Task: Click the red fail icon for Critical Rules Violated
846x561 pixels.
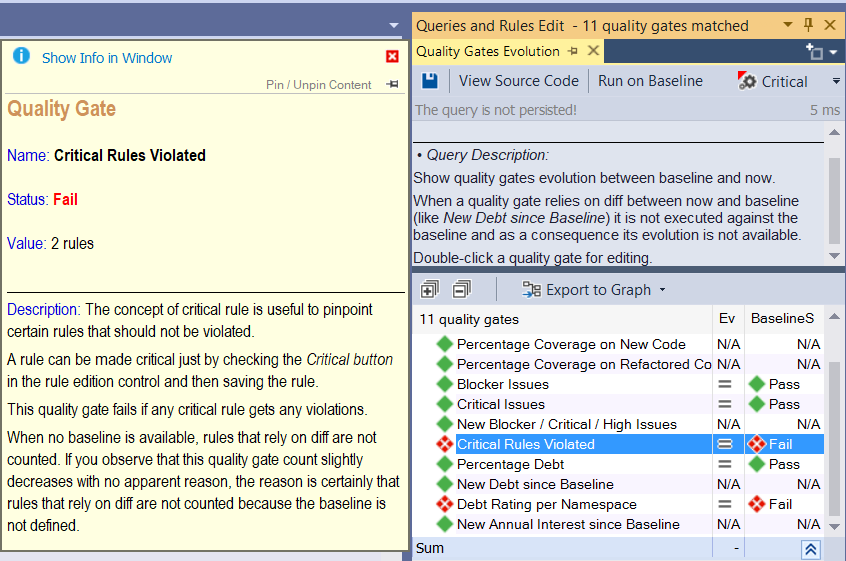Action: (x=445, y=444)
